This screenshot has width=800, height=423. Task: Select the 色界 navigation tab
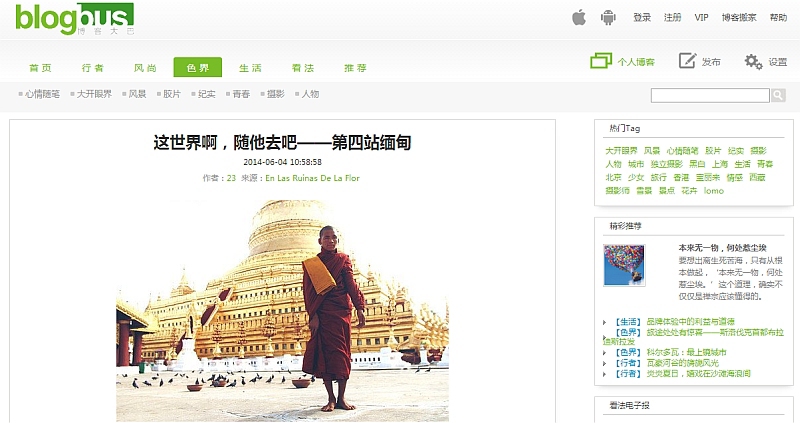tap(197, 67)
